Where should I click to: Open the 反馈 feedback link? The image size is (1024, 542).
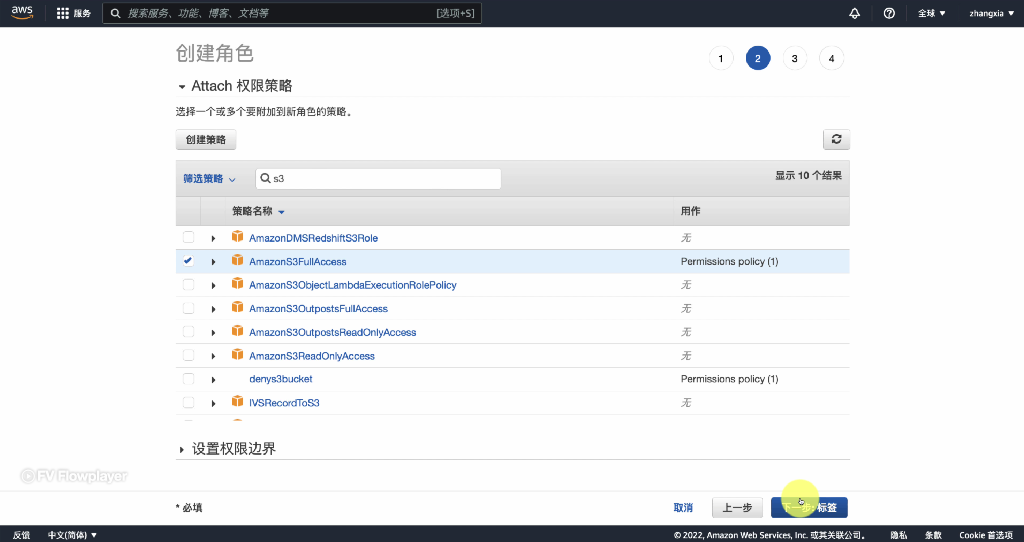pos(22,535)
